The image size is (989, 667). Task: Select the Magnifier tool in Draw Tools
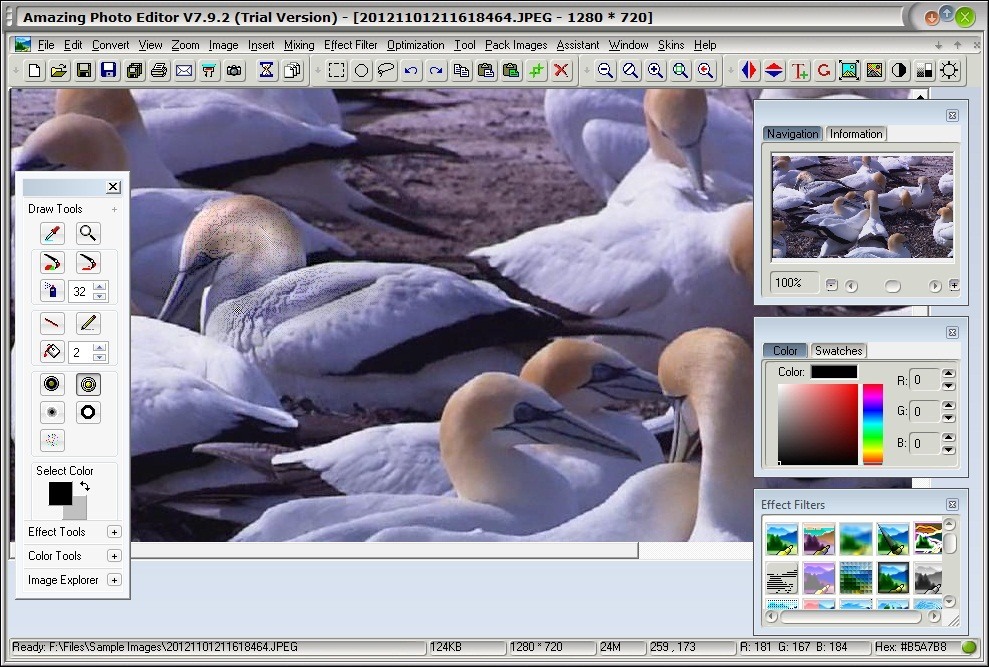[88, 233]
